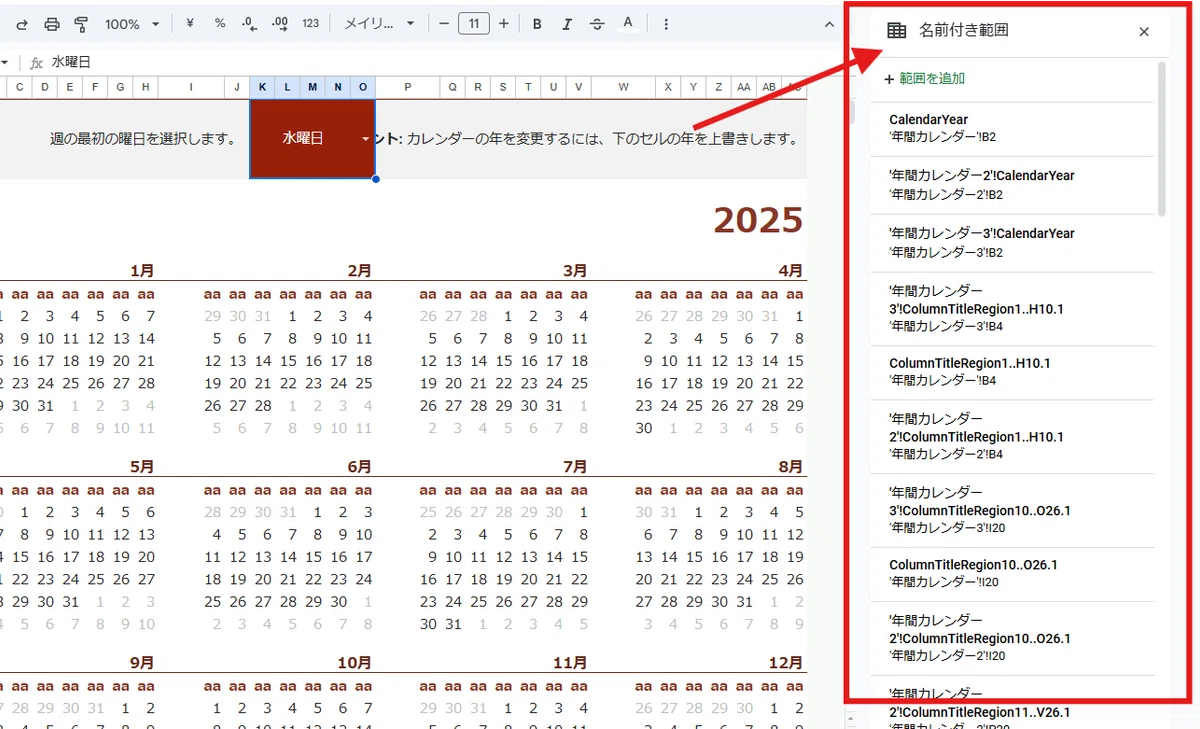Select the CalendarYear named range
The image size is (1200, 729).
[x=1012, y=128]
